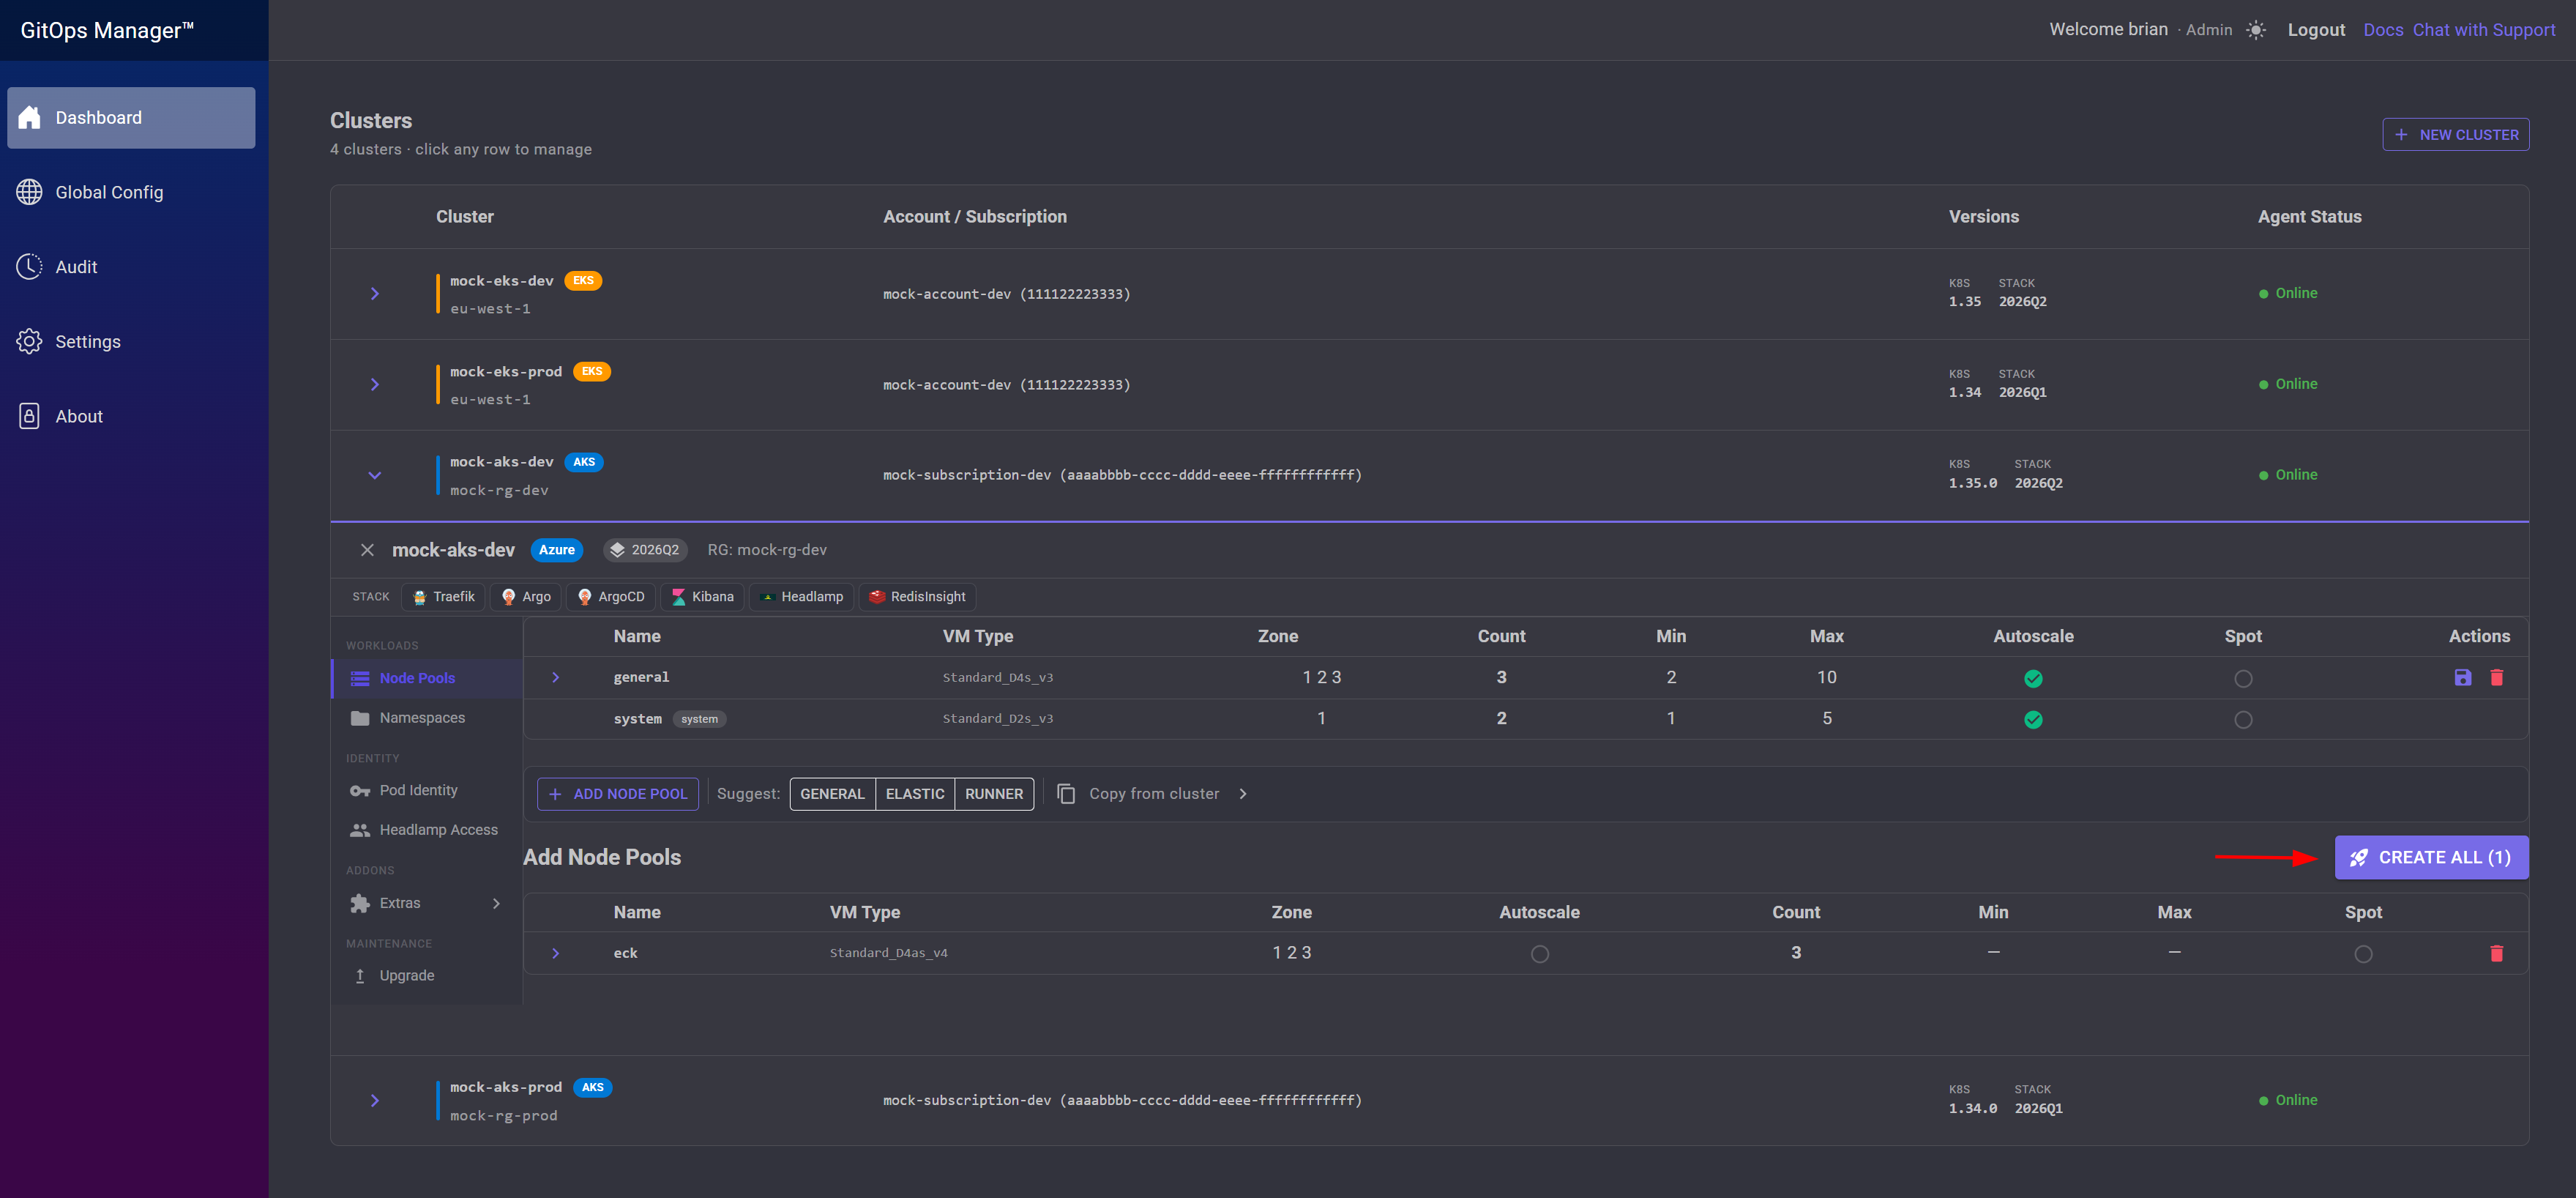
Task: Select the Node Pools workload section
Action: pyautogui.click(x=427, y=679)
